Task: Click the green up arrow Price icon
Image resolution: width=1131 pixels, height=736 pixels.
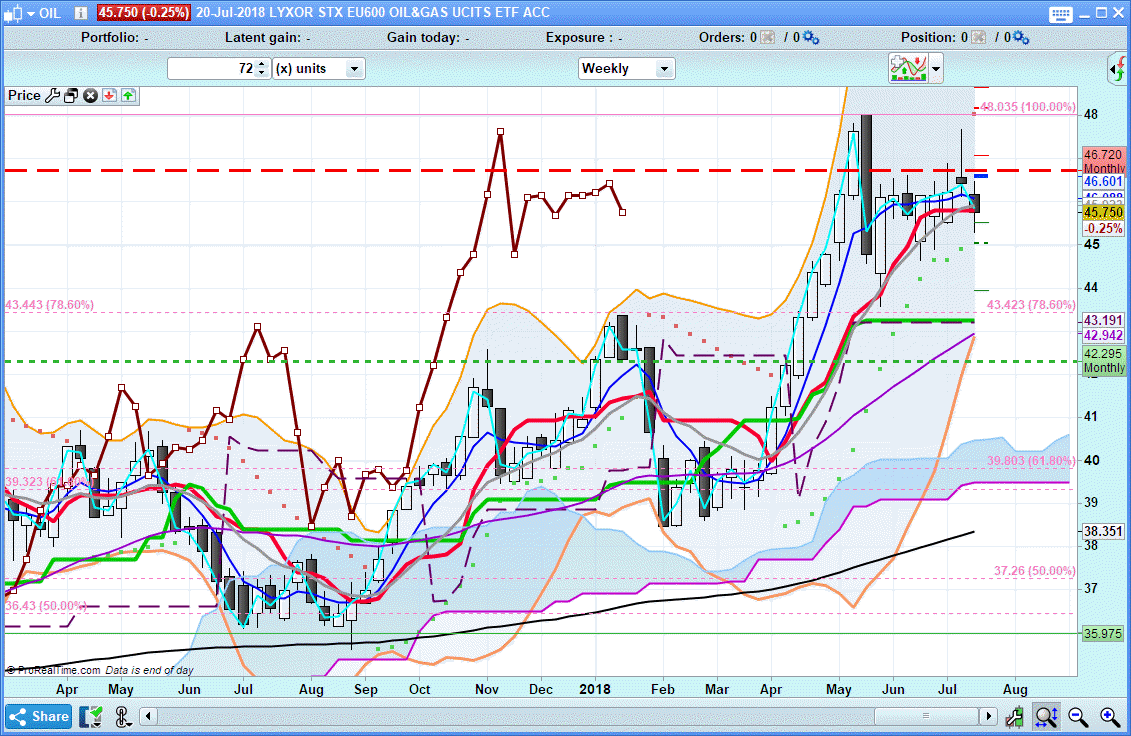Action: [x=129, y=96]
